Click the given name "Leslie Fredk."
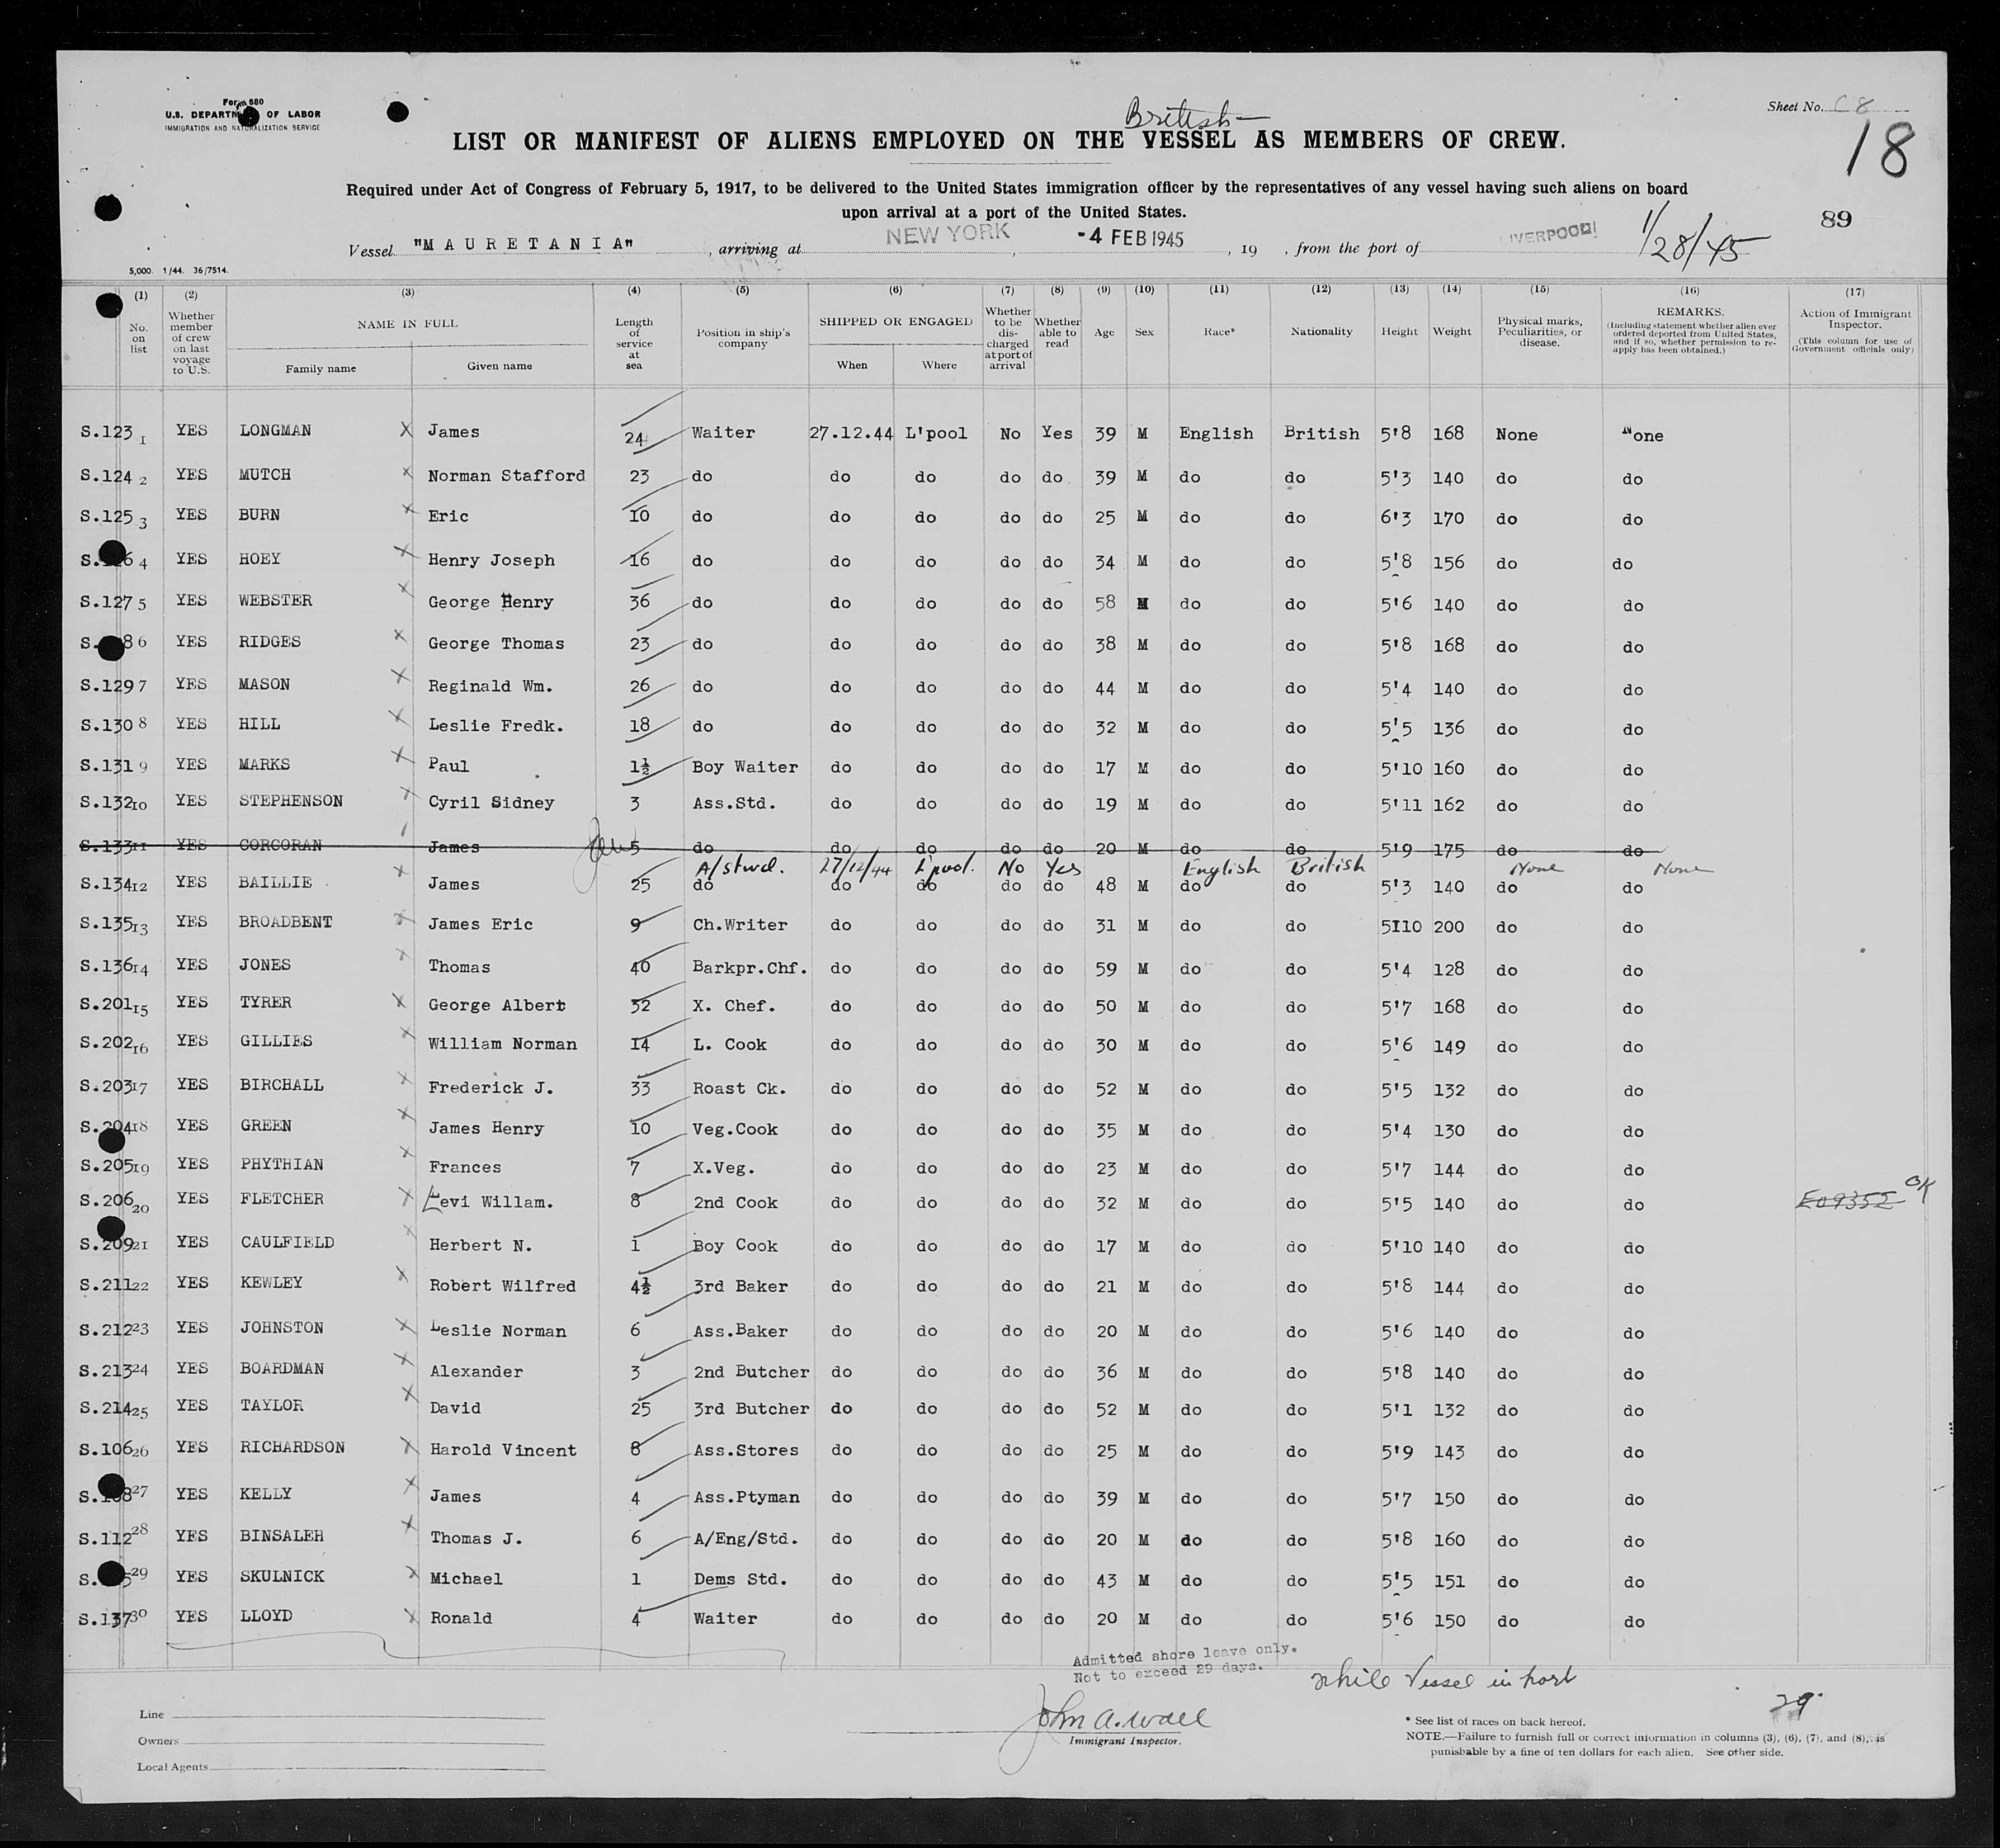 click(x=495, y=726)
